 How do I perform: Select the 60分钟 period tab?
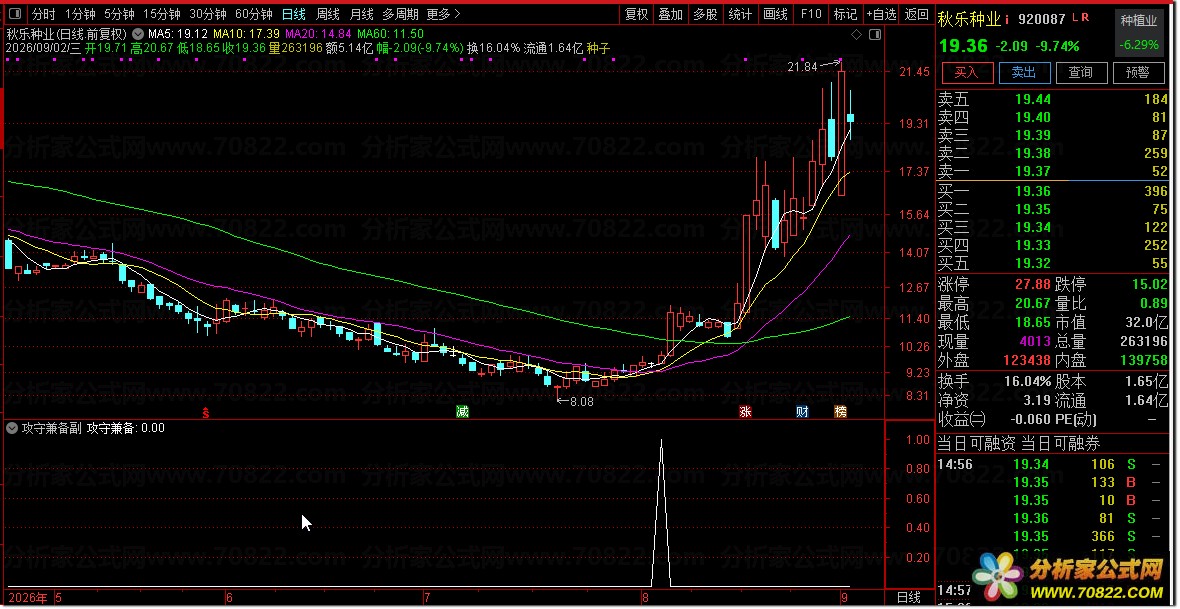[x=254, y=14]
